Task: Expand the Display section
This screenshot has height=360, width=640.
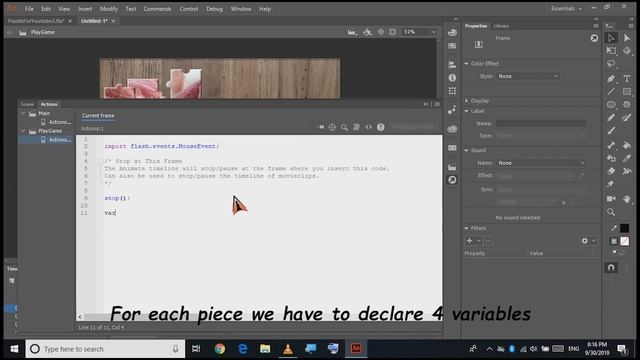Action: coord(467,100)
